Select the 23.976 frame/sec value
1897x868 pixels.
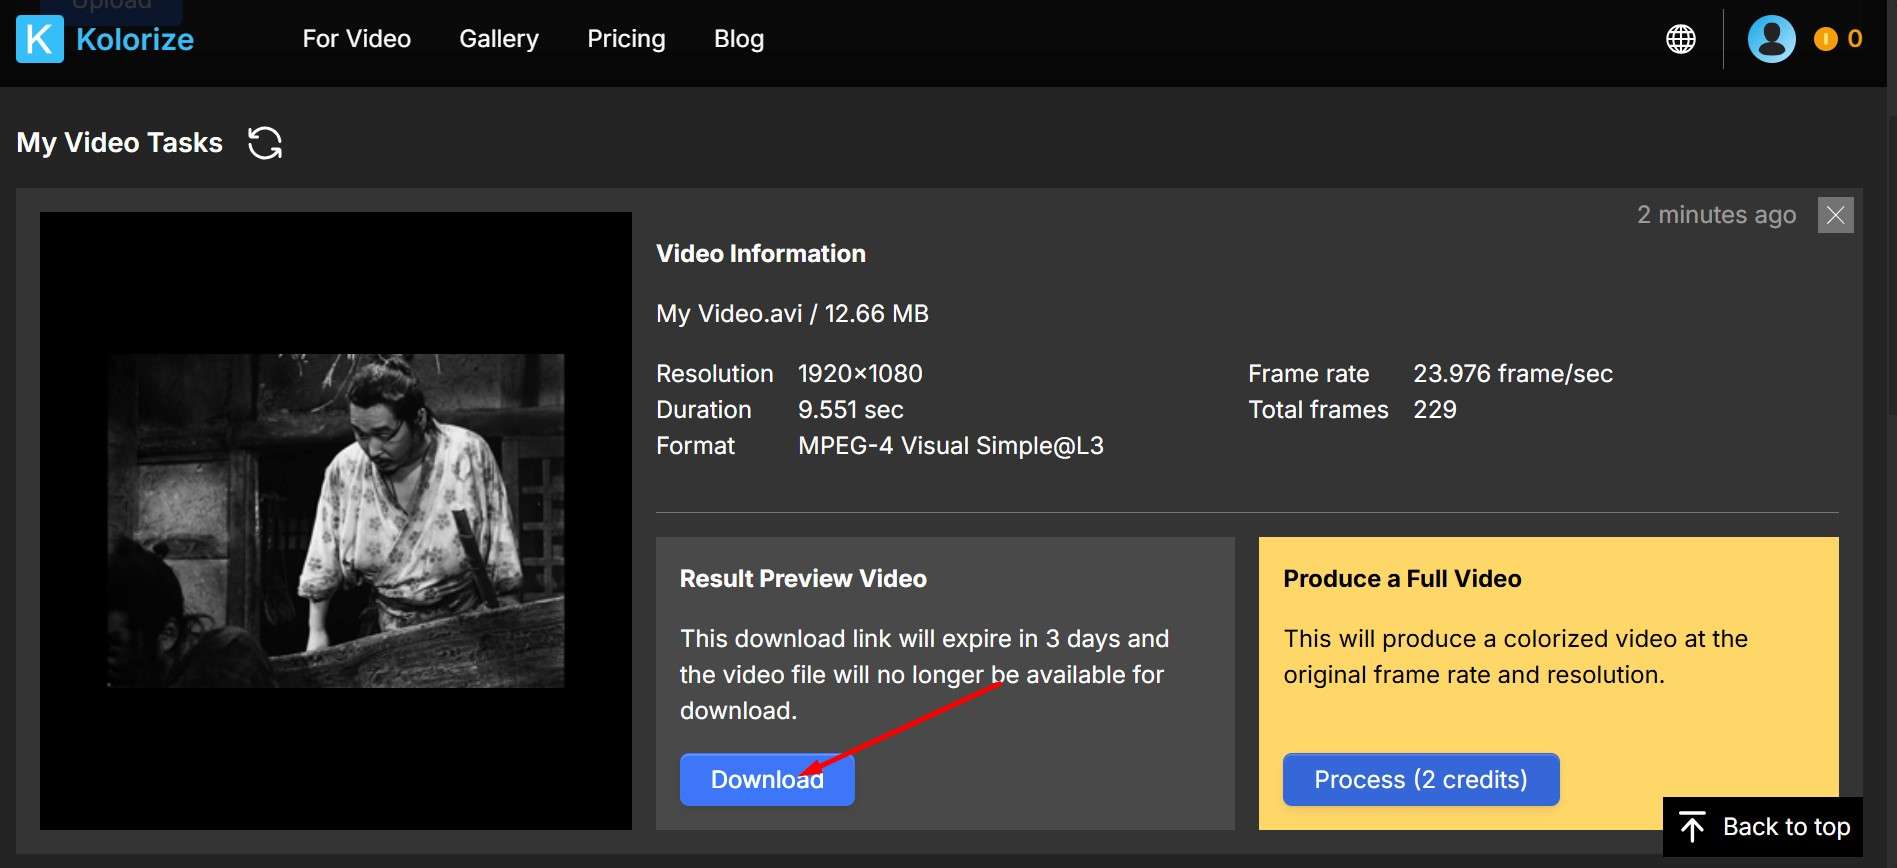point(1513,374)
